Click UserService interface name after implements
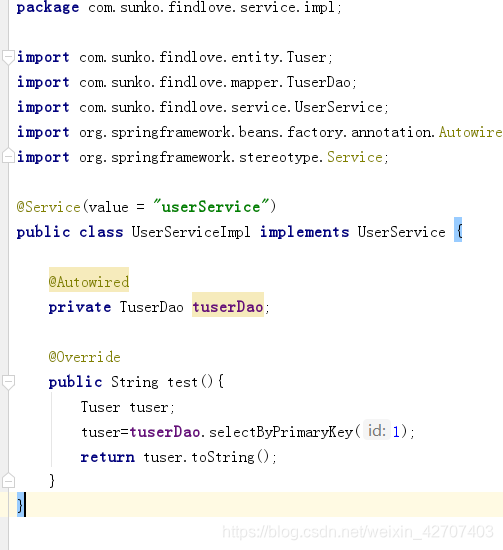 tap(401, 232)
